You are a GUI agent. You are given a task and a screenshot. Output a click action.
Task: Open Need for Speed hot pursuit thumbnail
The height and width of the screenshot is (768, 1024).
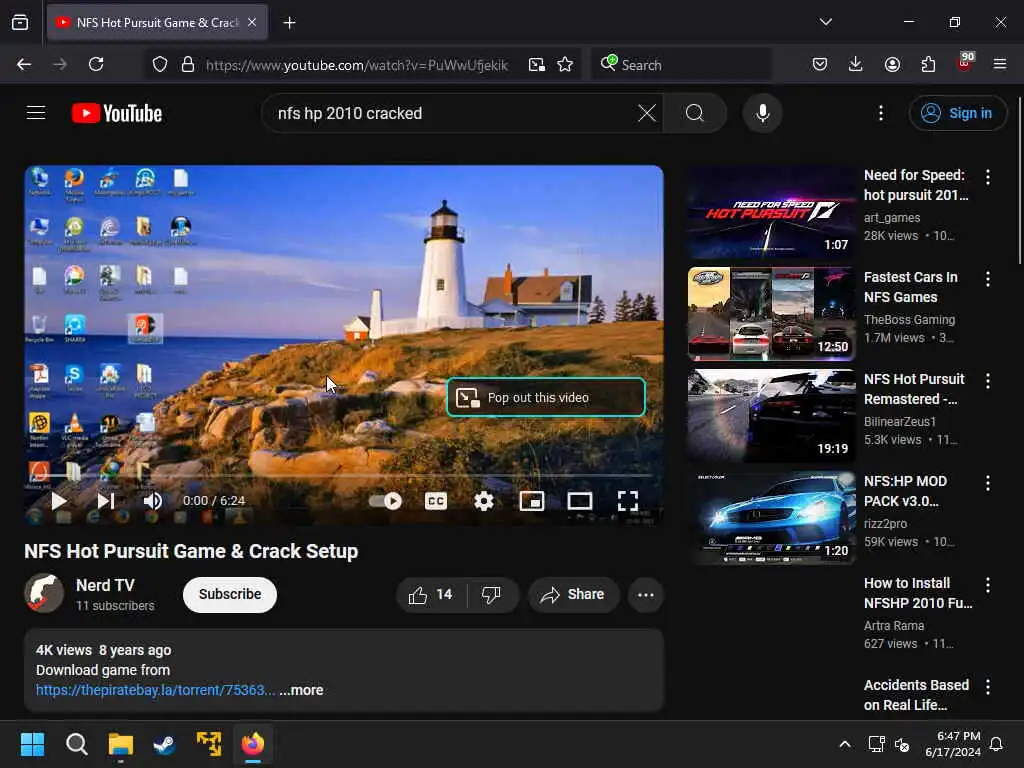771,212
